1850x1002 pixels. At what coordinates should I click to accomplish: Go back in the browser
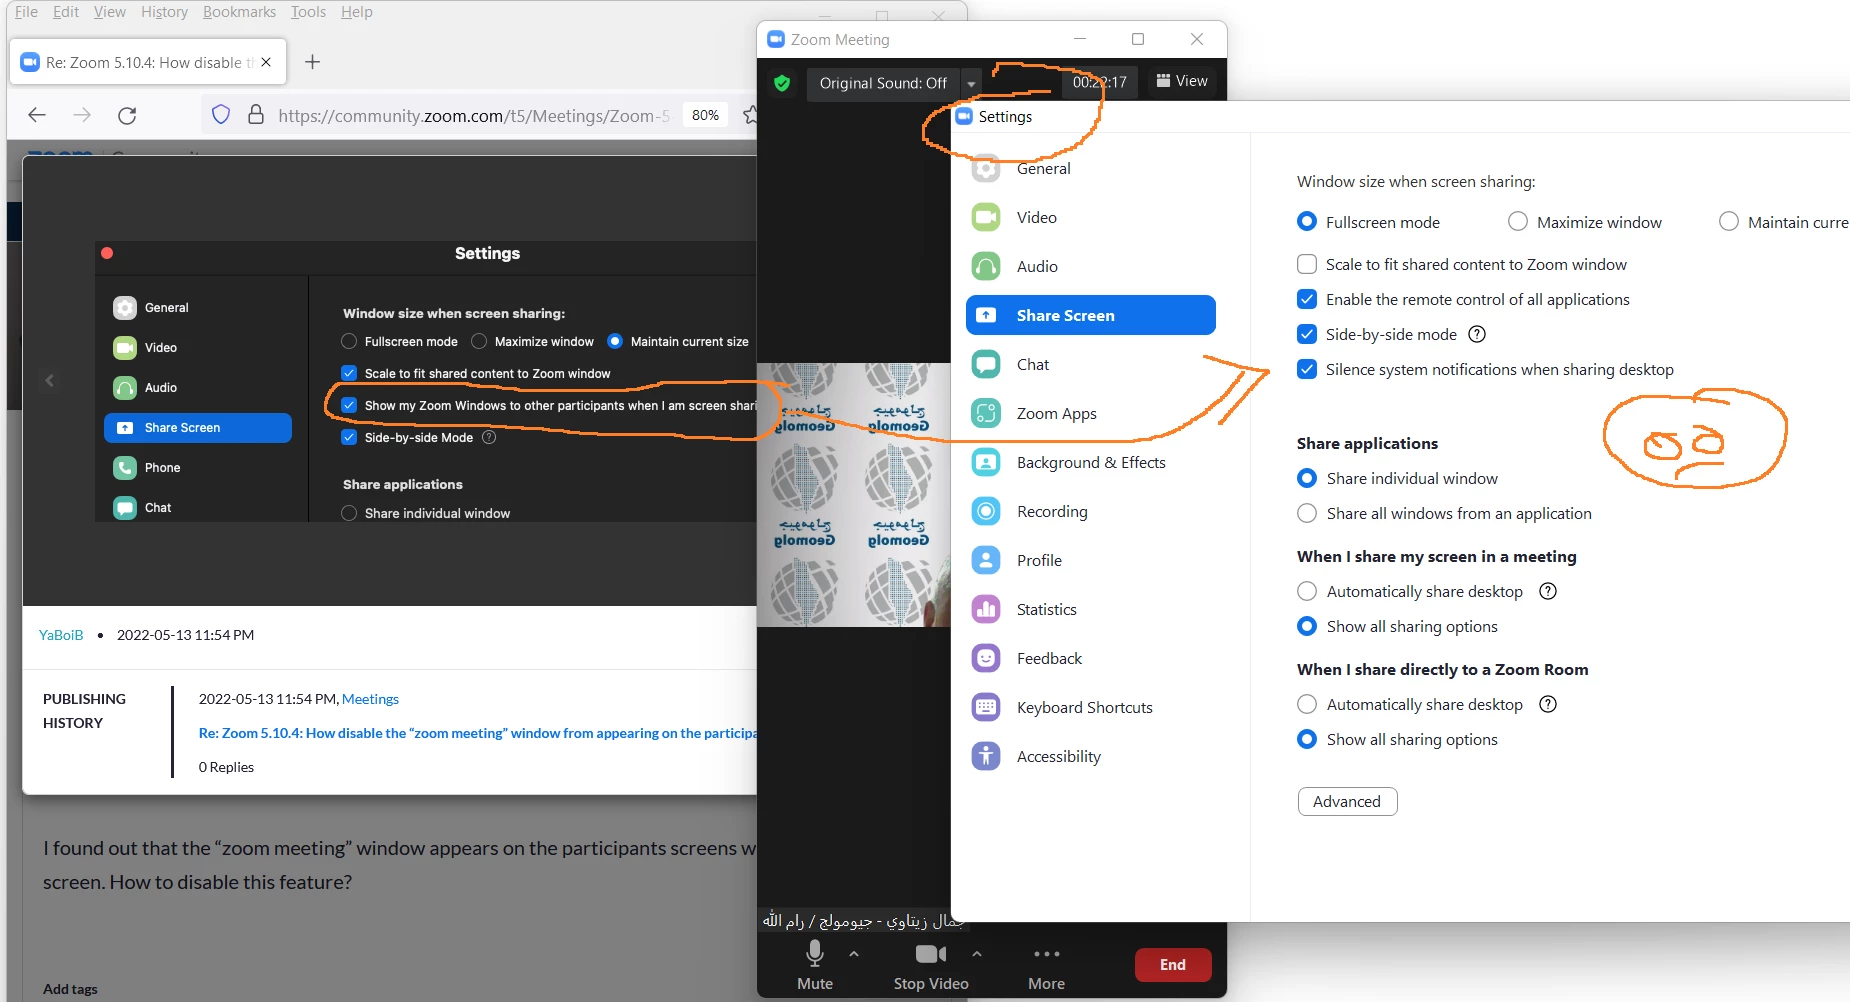coord(37,115)
